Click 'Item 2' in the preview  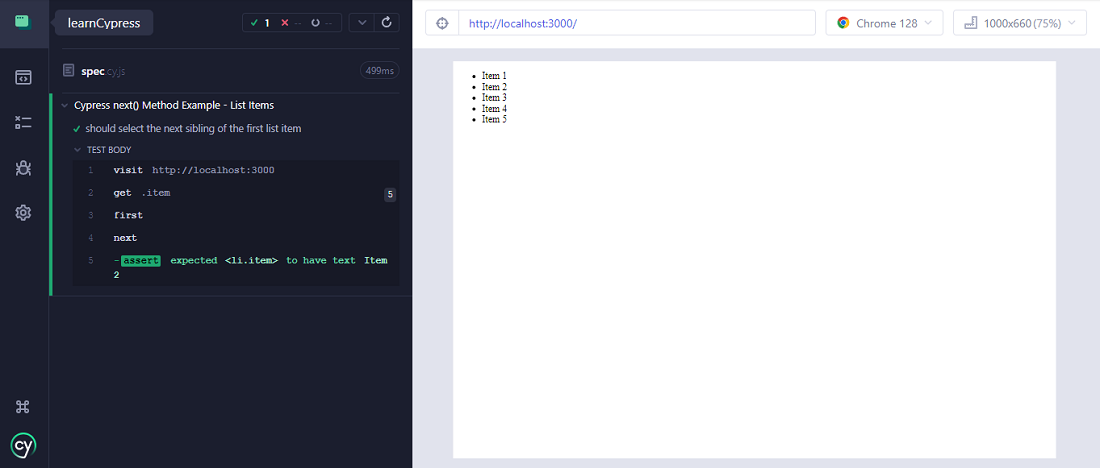[x=494, y=87]
